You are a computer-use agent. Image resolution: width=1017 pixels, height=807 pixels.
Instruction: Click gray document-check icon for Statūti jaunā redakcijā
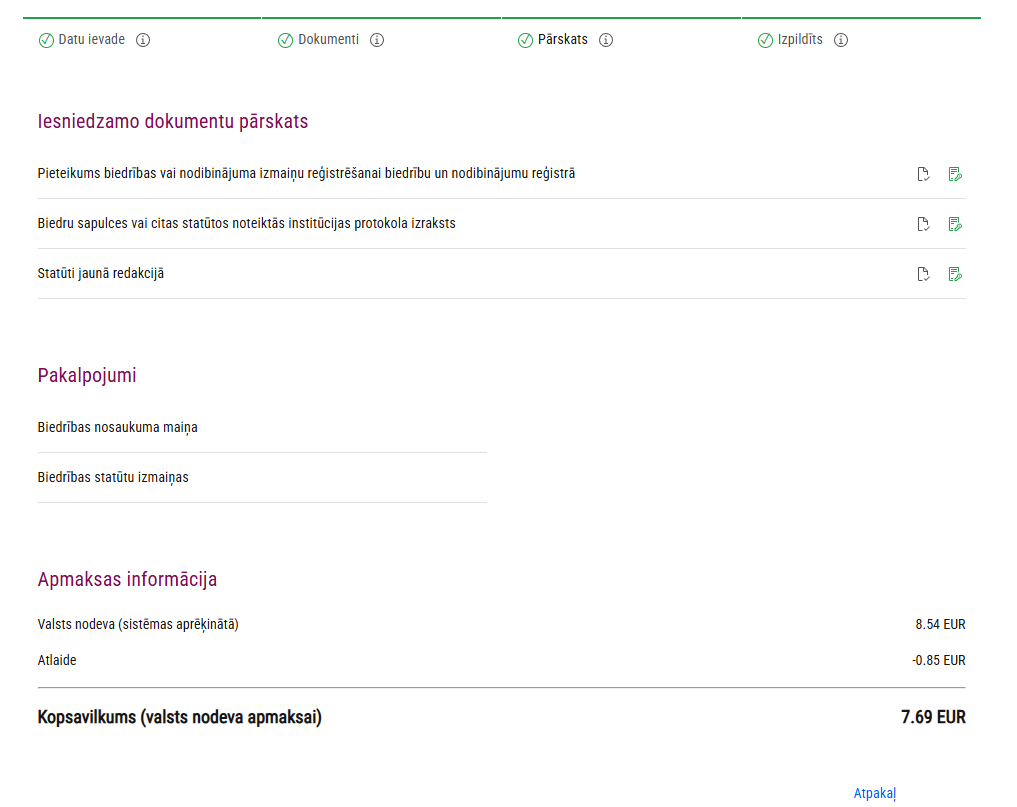[924, 274]
